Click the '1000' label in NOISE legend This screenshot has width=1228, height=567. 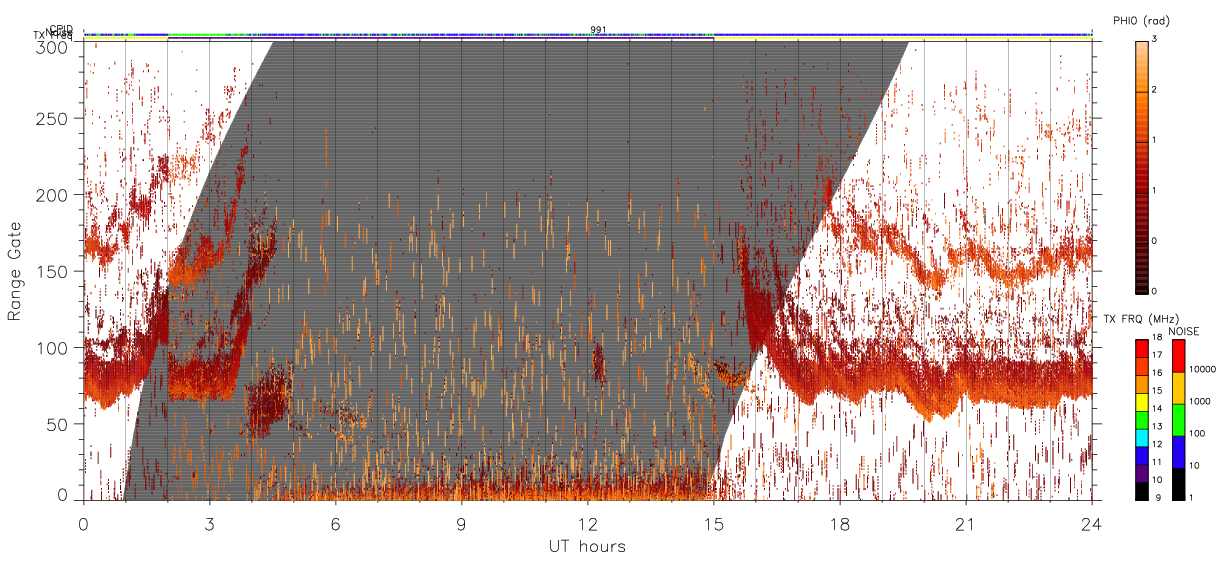(x=1199, y=402)
